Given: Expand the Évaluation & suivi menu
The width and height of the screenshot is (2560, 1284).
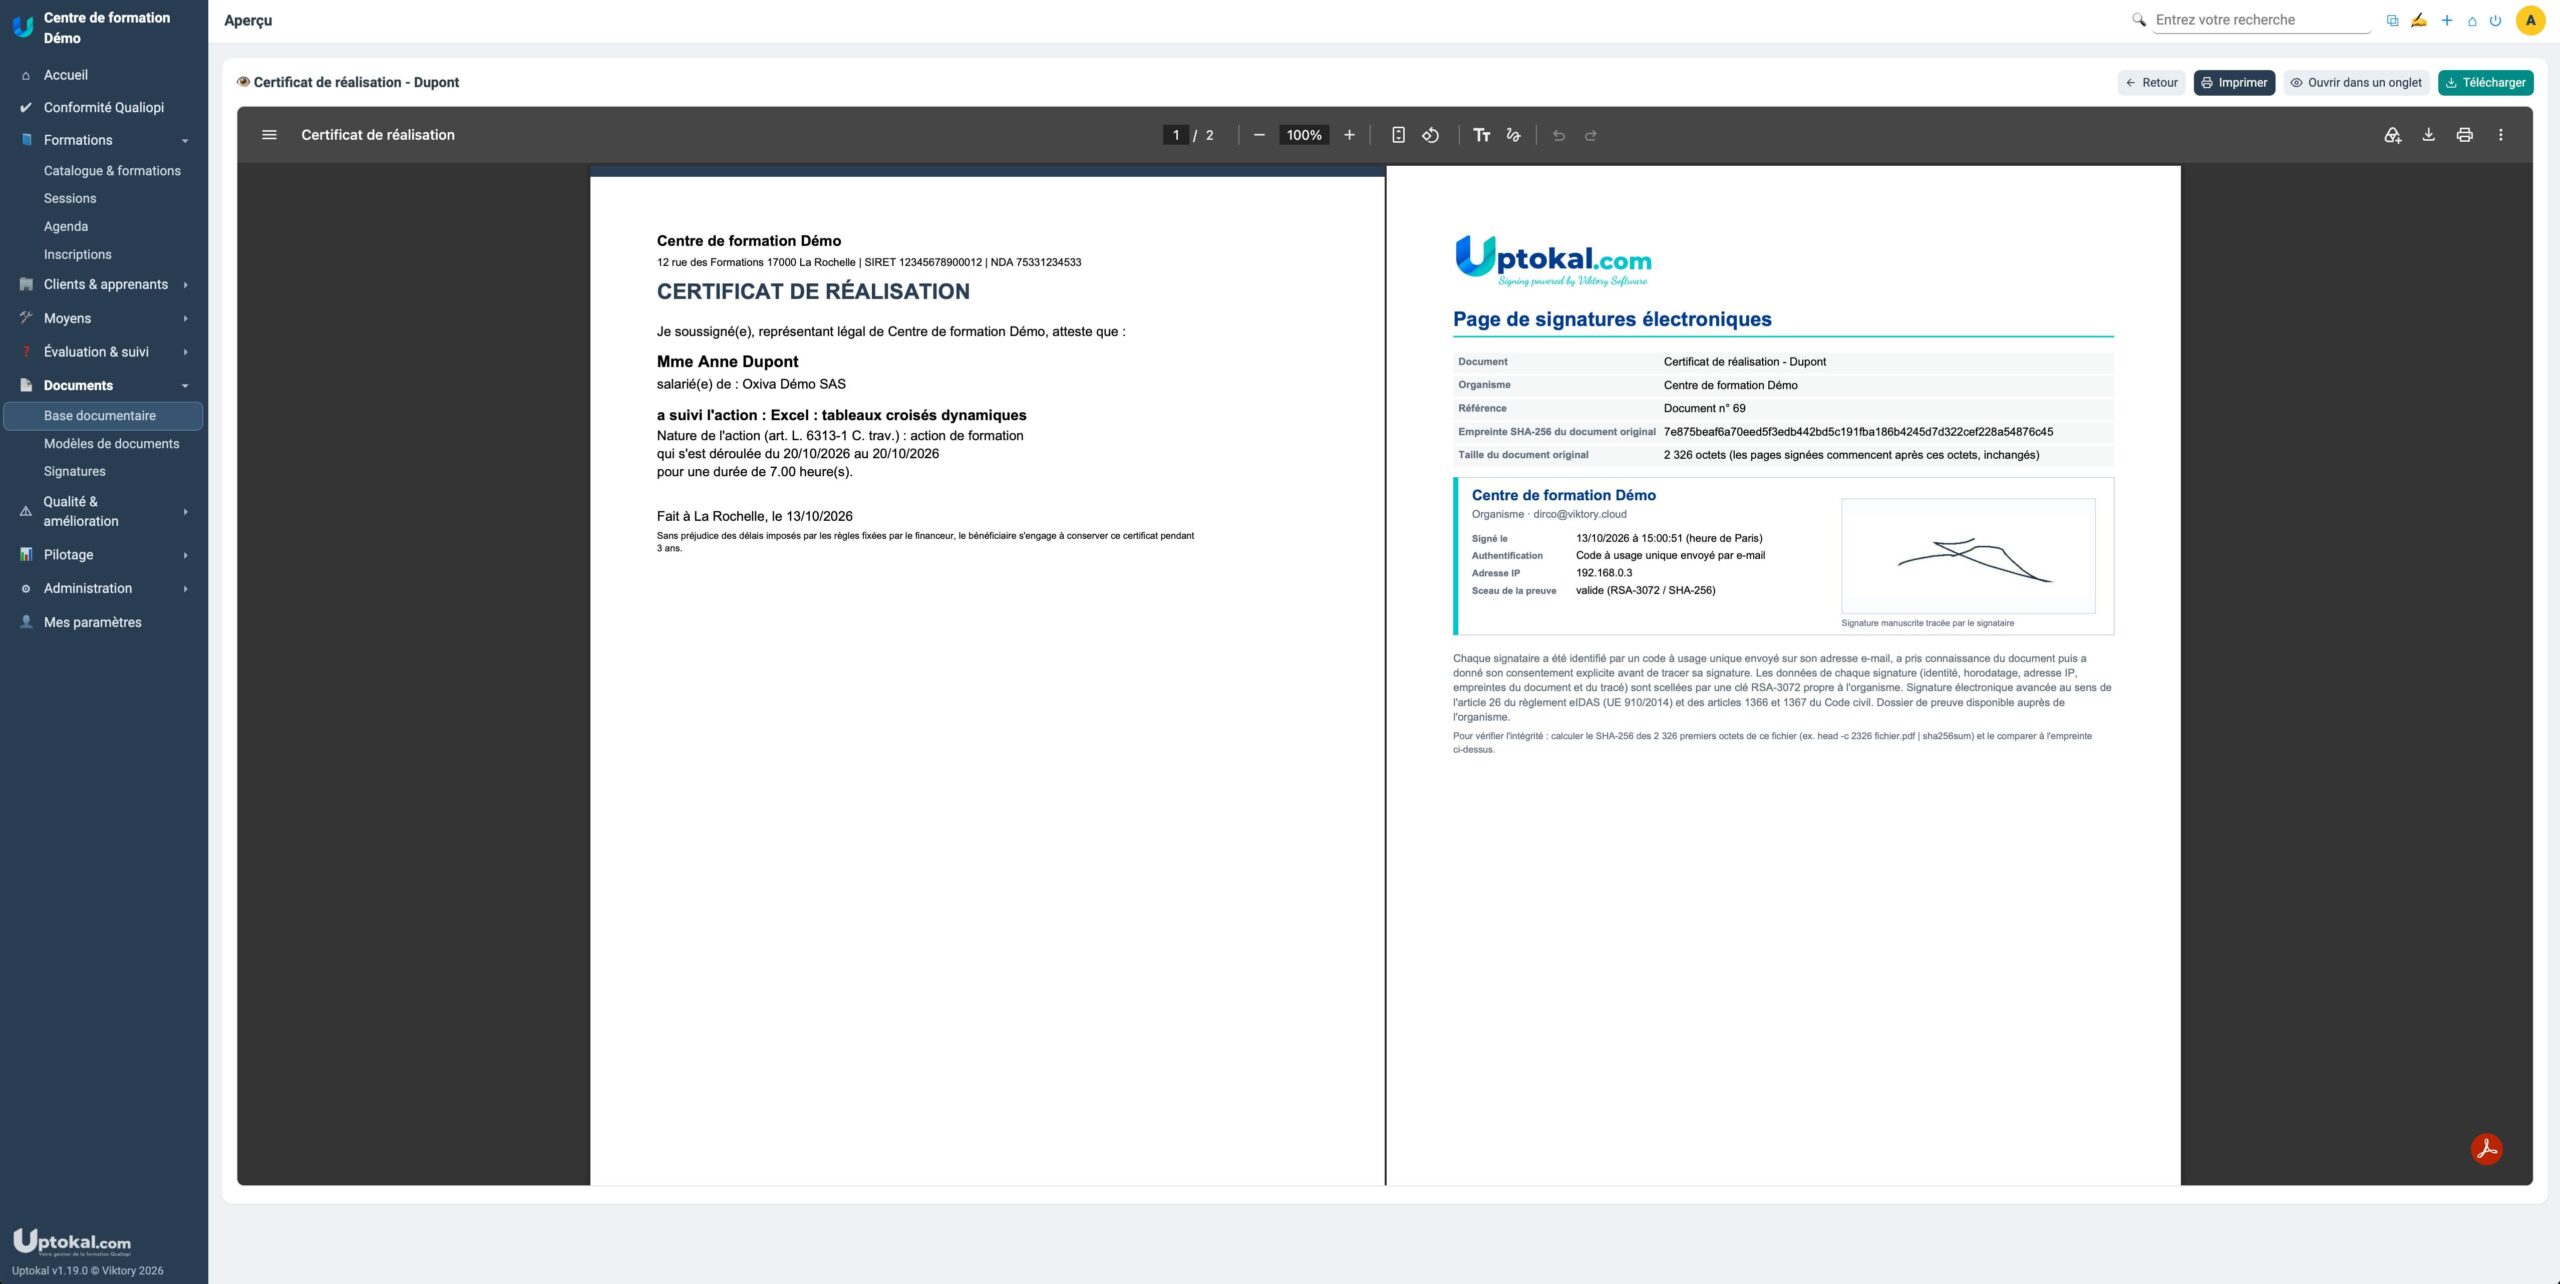Looking at the screenshot, I should point(104,352).
